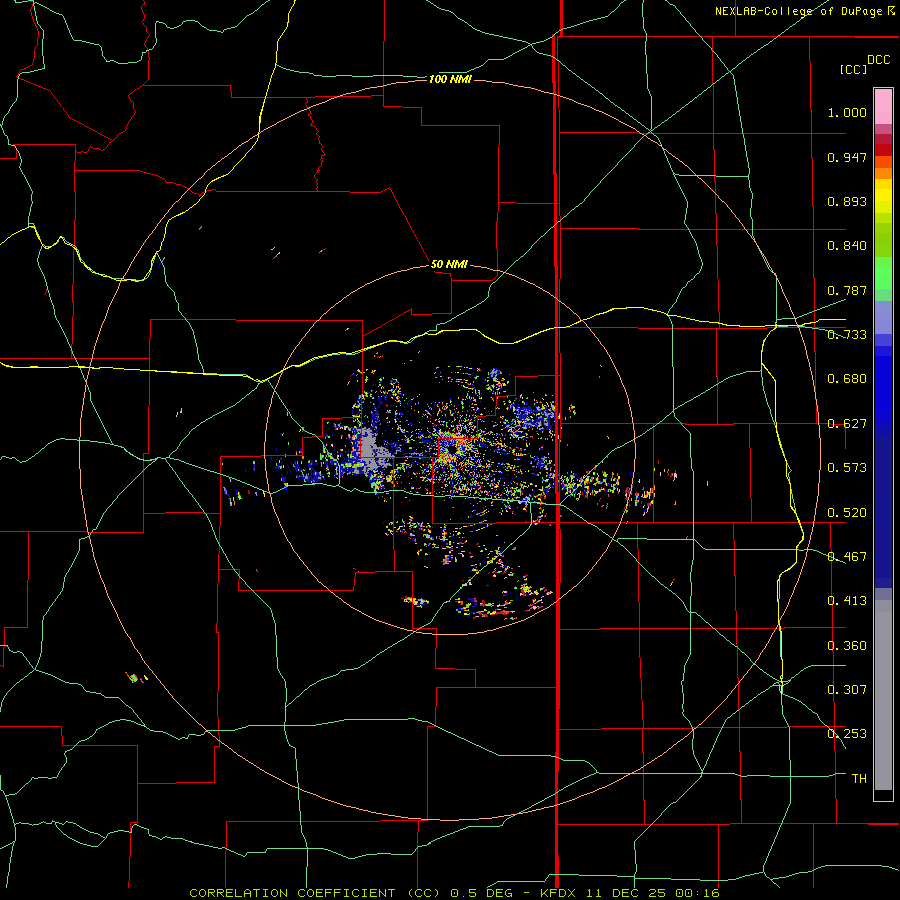Click the KFDX station identifier
Screen dimensions: 900x900
point(560,893)
